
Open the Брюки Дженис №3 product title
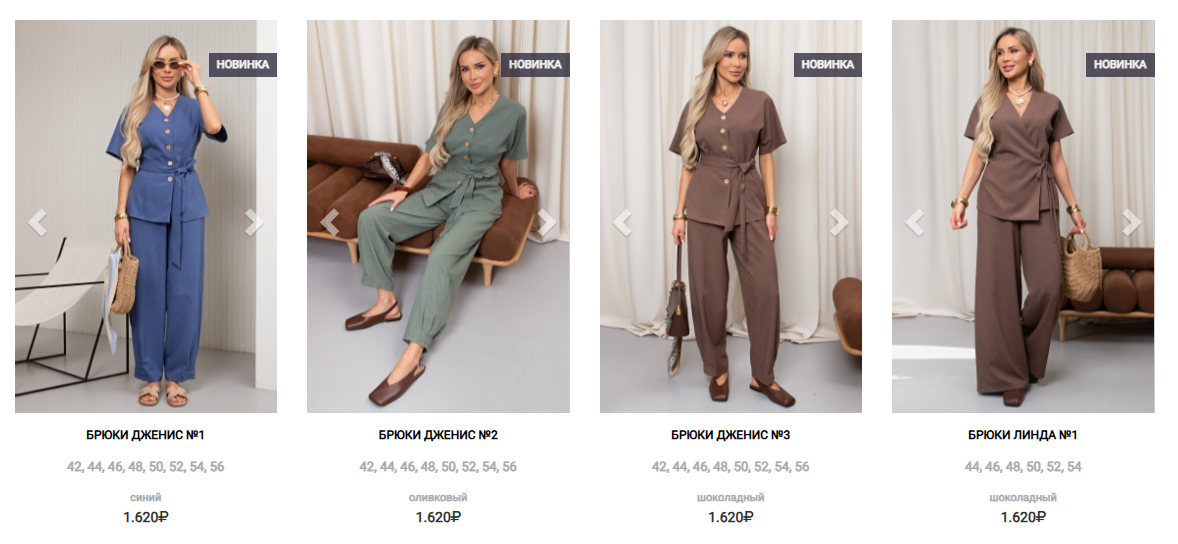click(730, 435)
